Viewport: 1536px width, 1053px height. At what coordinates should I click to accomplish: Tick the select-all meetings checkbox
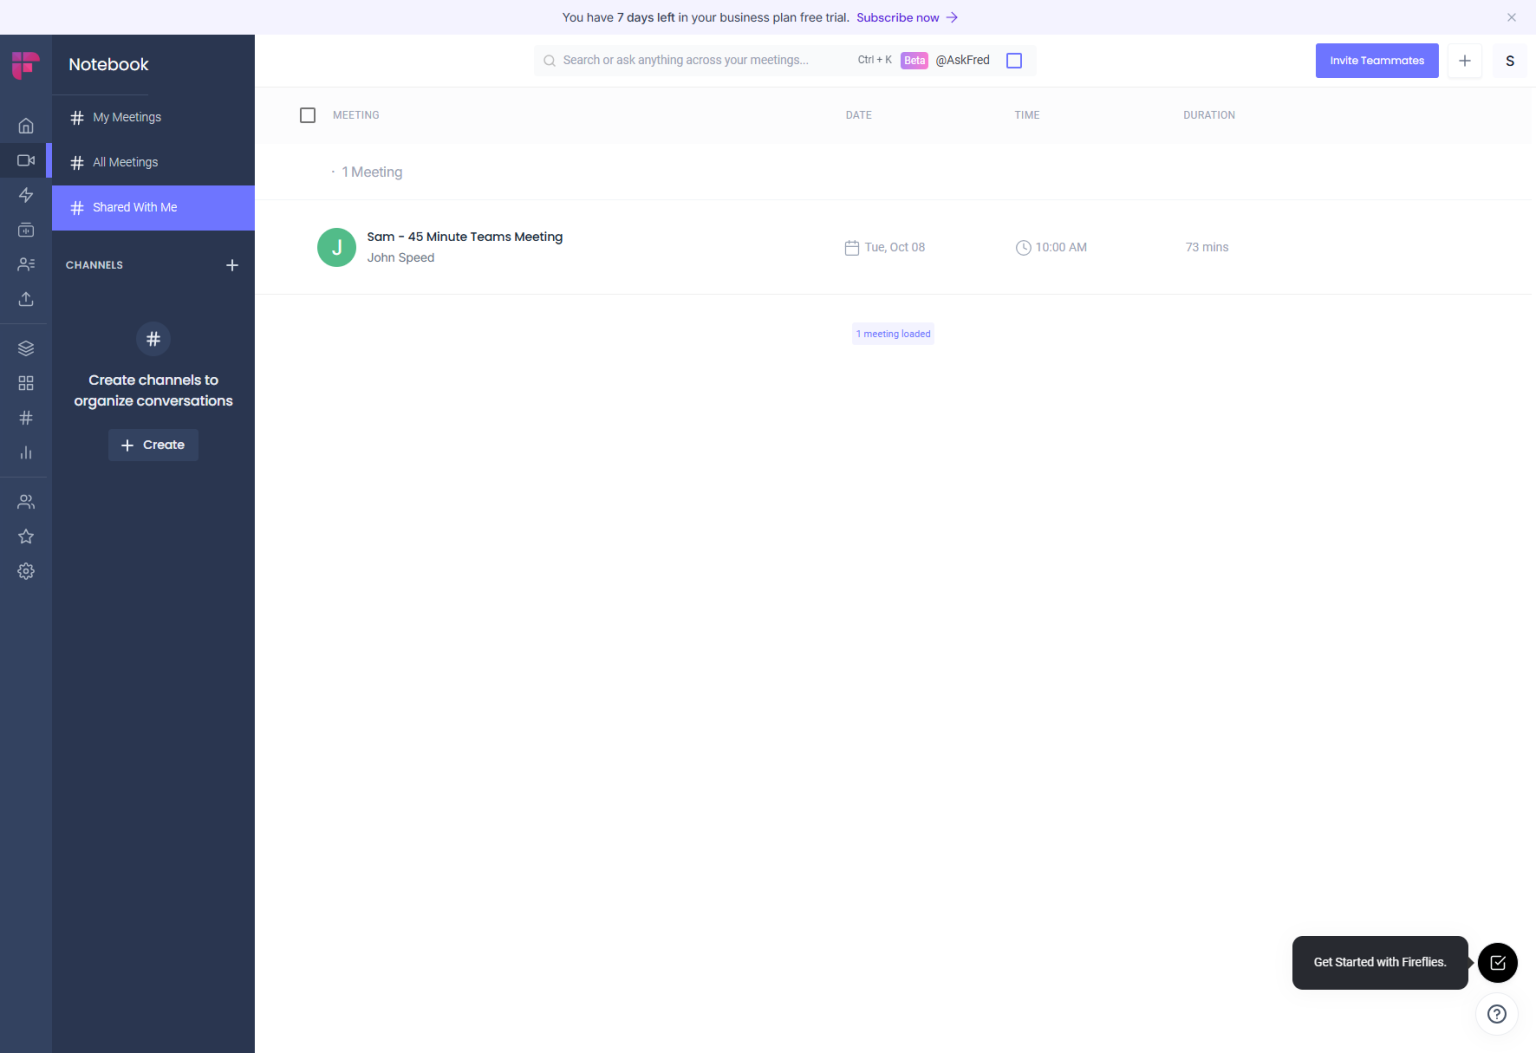click(x=308, y=115)
